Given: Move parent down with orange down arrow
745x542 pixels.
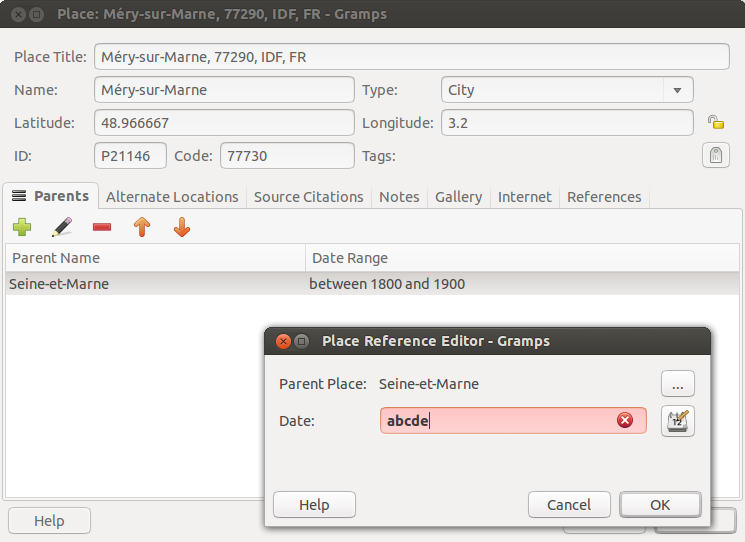Looking at the screenshot, I should tap(181, 227).
